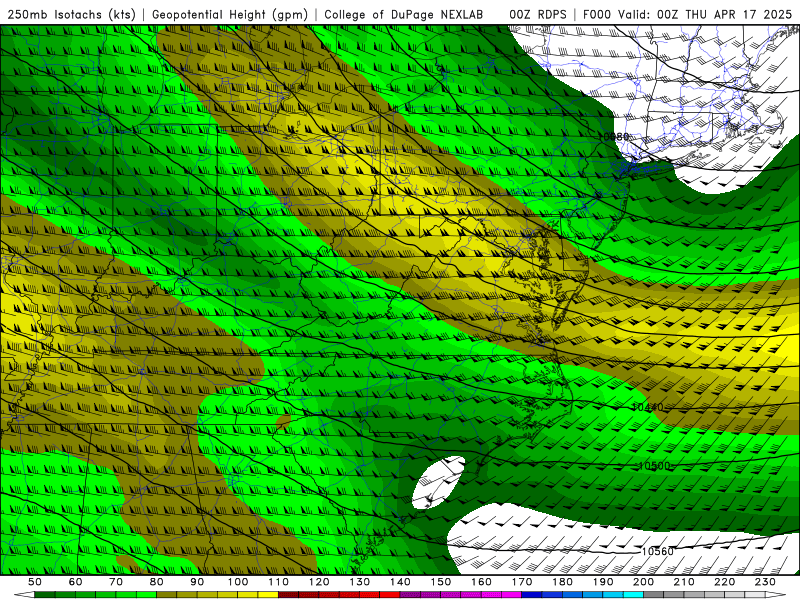Click the small white oval area offshore of the Carolinas
Screen dimensions: 800x600
point(439,482)
